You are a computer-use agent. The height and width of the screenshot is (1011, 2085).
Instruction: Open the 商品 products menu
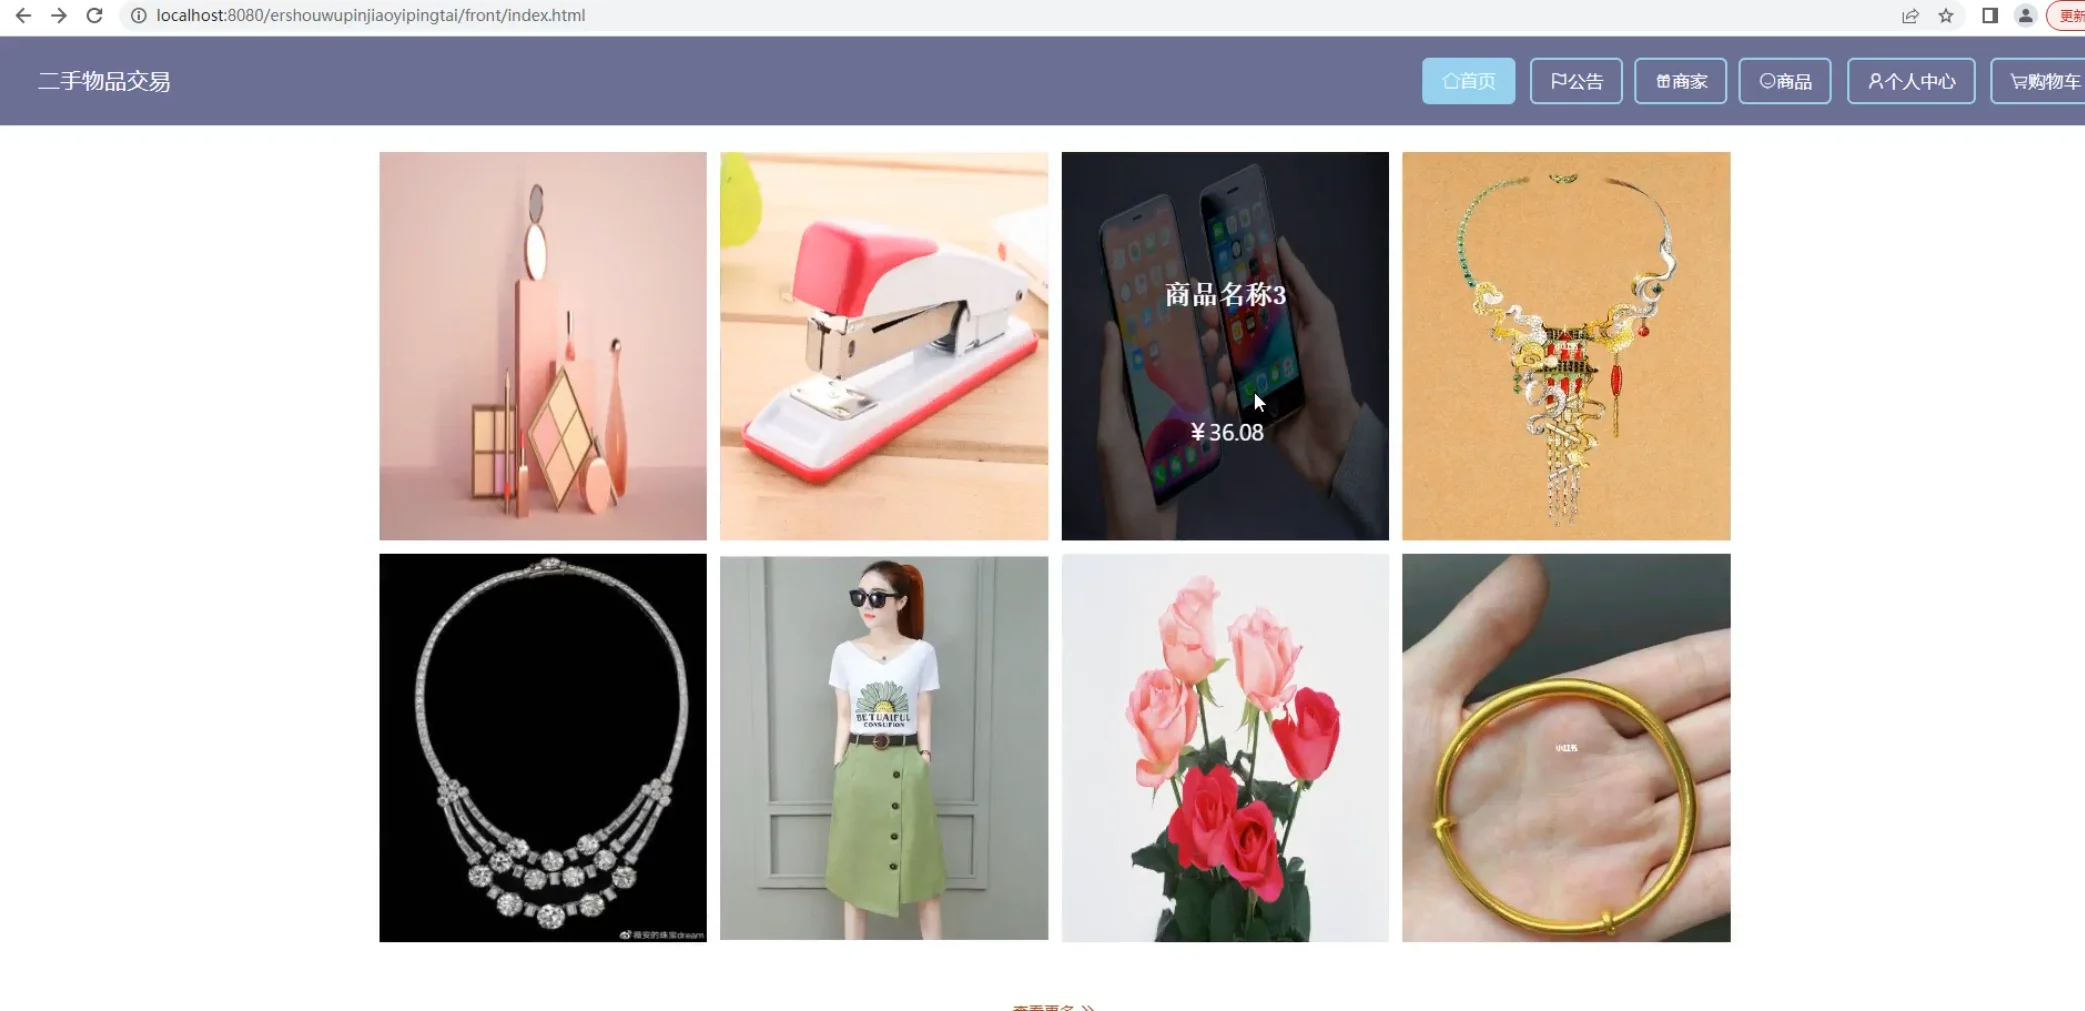pyautogui.click(x=1785, y=81)
